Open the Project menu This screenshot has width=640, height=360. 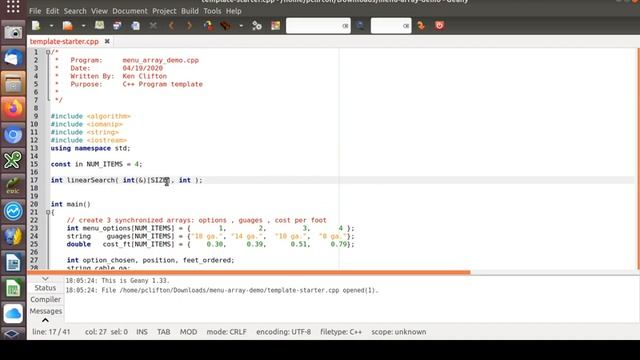[x=164, y=11]
